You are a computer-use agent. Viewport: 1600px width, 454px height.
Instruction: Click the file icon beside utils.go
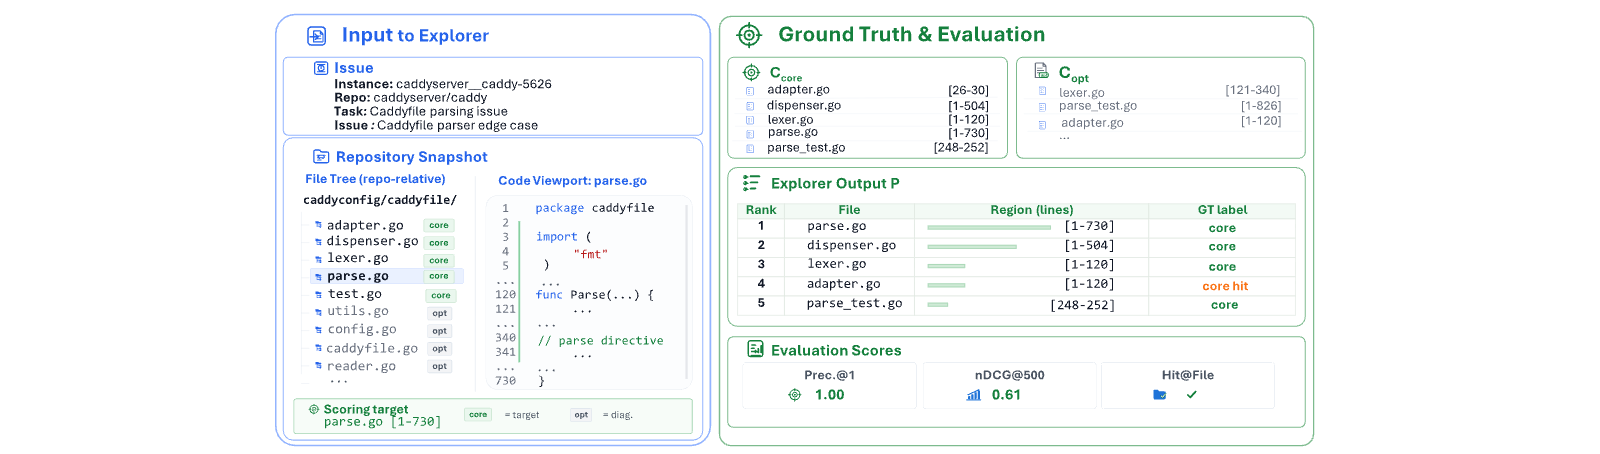[x=319, y=312]
